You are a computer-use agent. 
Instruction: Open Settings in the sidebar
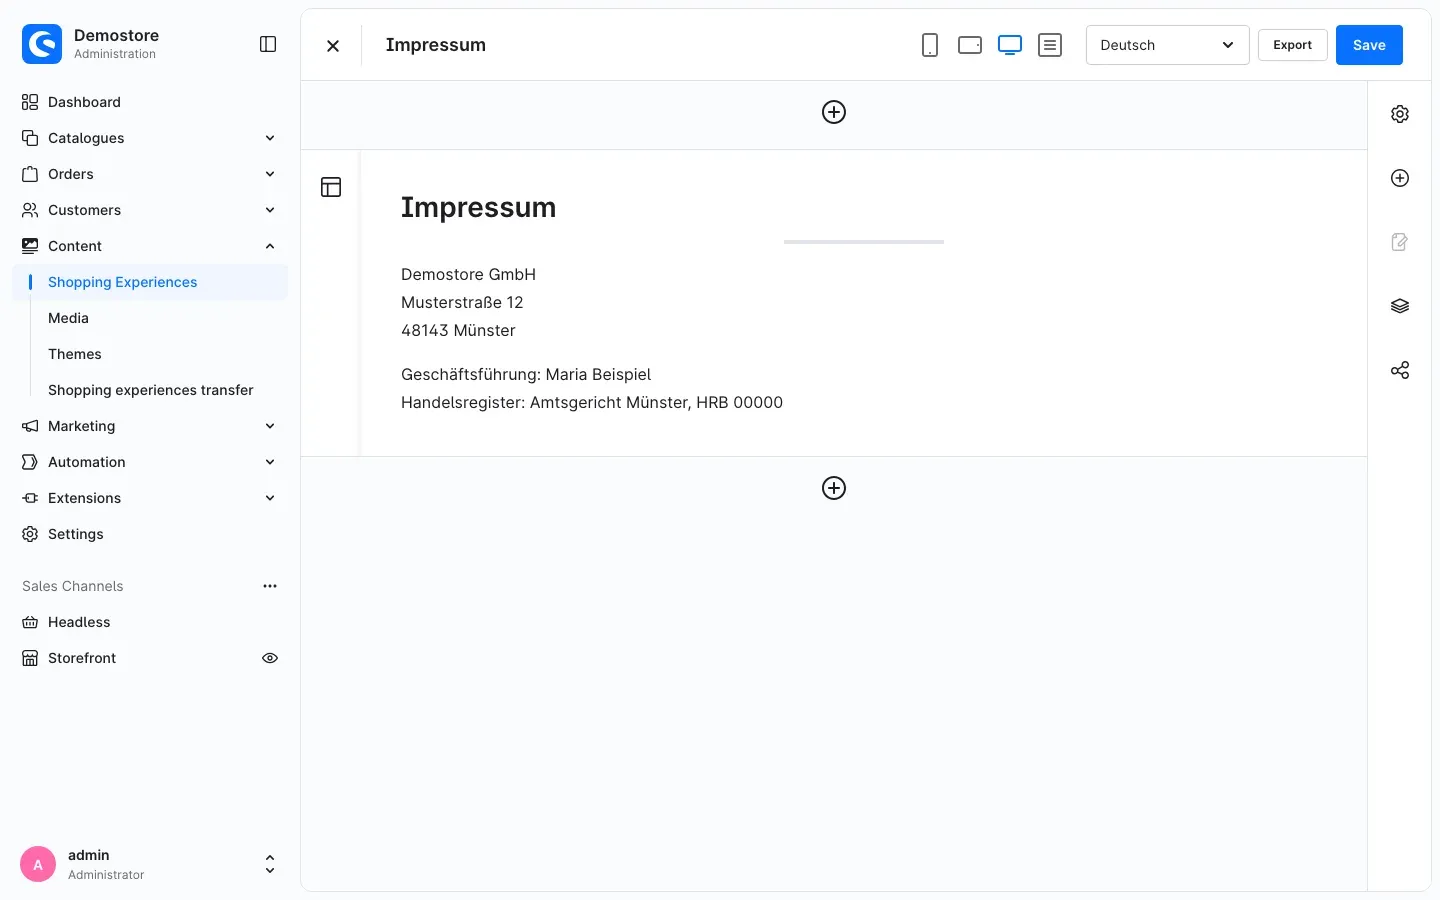tap(150, 534)
